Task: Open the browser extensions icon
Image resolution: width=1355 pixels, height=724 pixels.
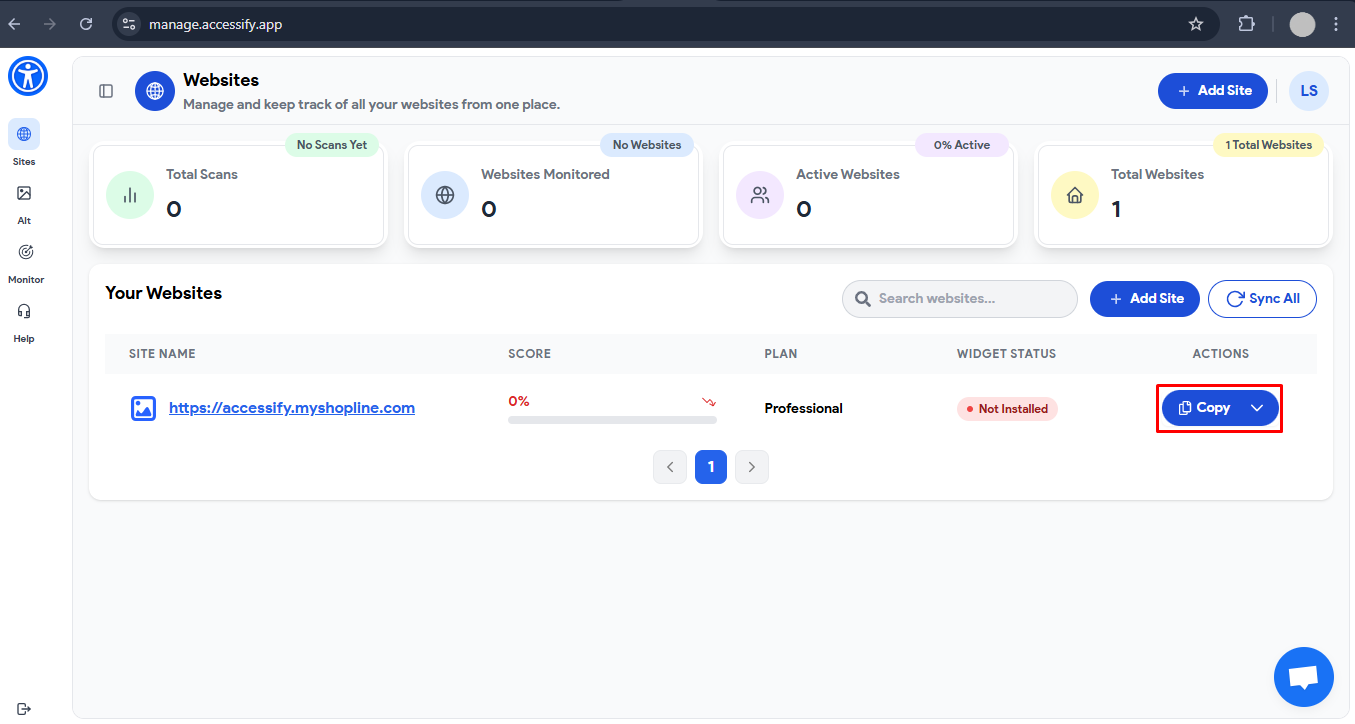Action: 1246,23
